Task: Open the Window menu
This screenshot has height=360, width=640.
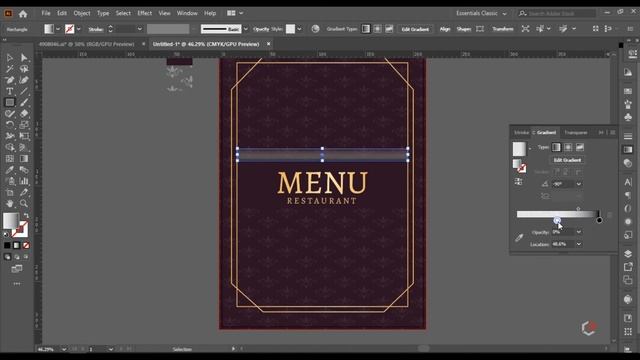Action: coord(187,13)
